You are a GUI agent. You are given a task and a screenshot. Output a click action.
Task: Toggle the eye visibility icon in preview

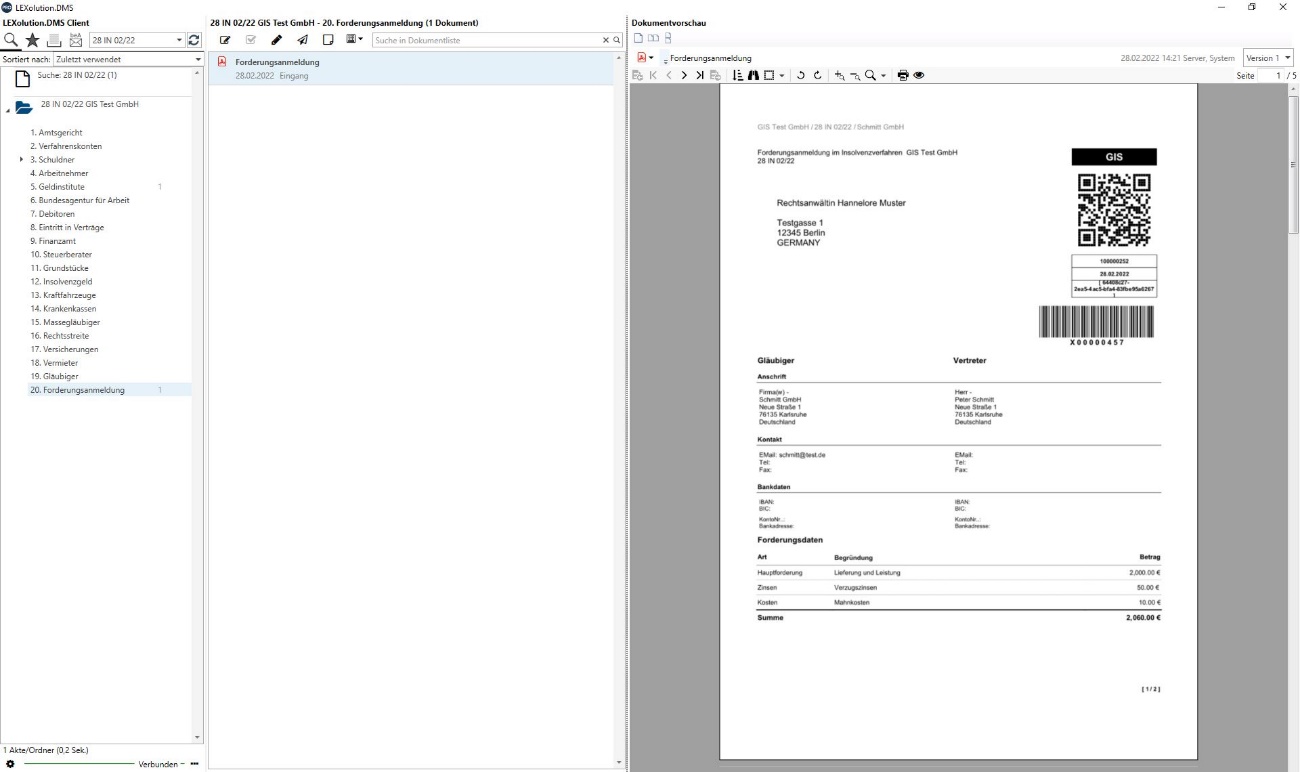919,75
